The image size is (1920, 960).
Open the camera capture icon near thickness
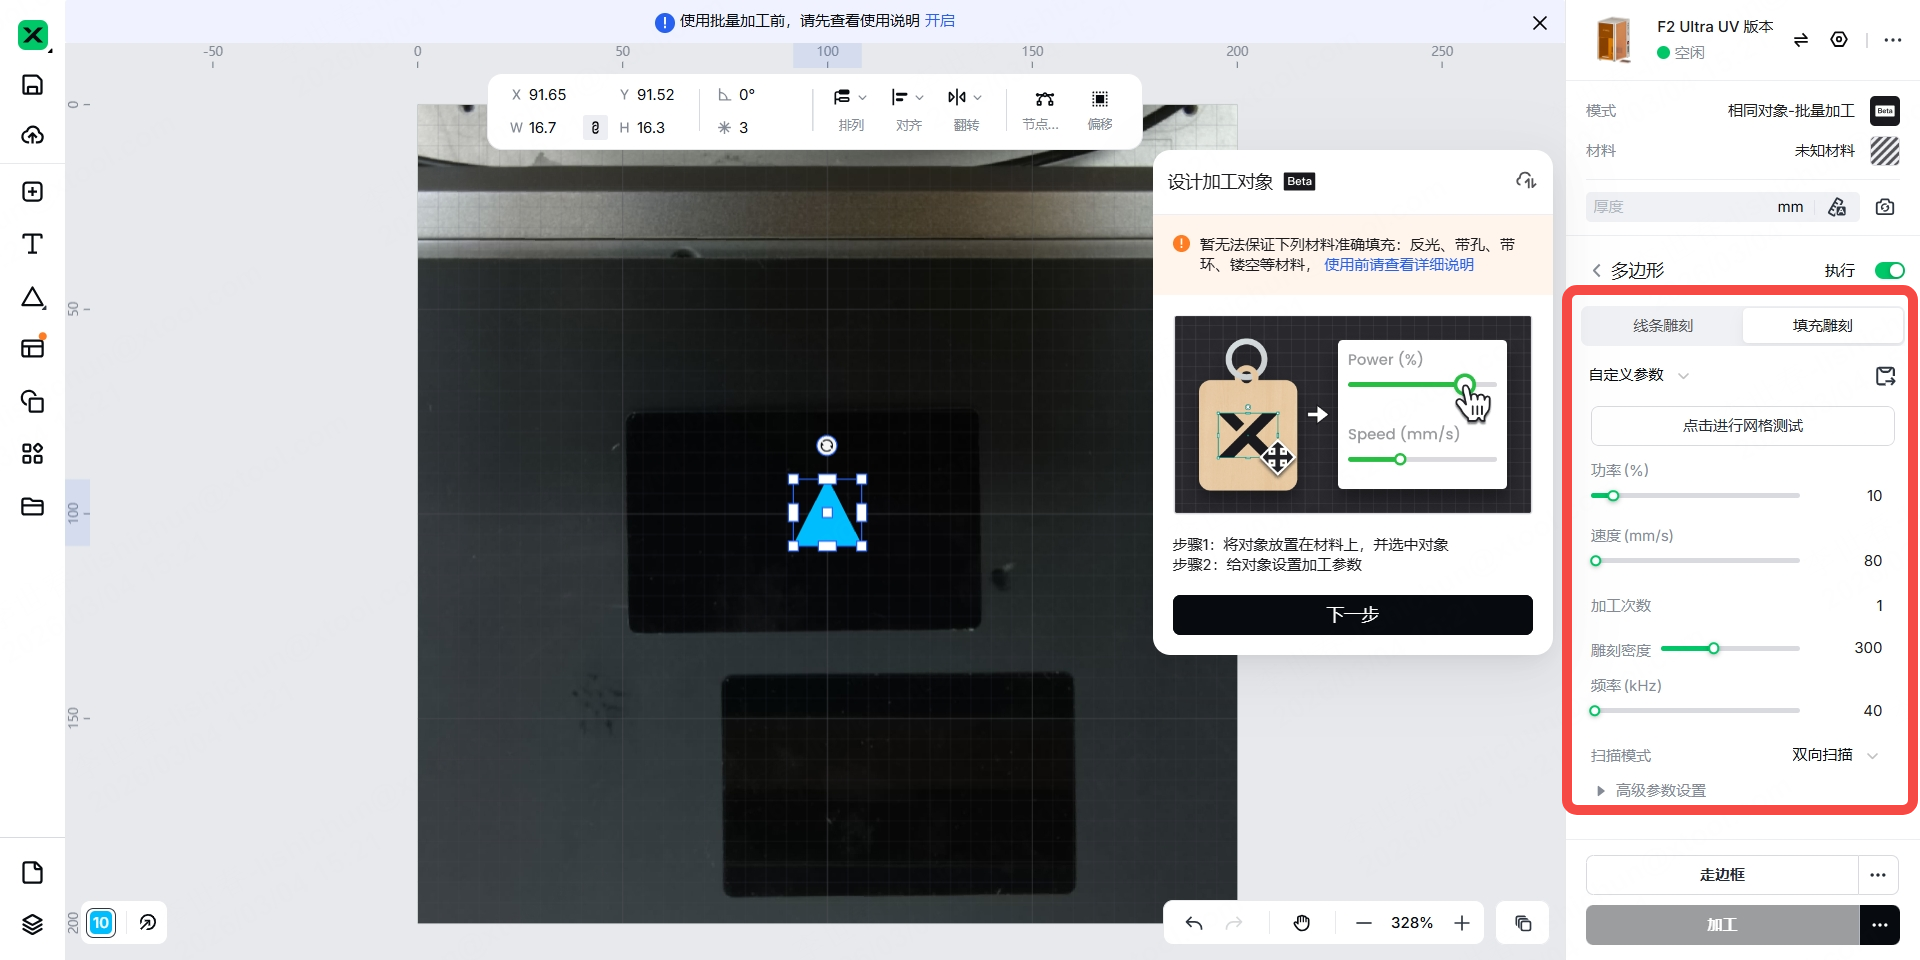coord(1885,207)
